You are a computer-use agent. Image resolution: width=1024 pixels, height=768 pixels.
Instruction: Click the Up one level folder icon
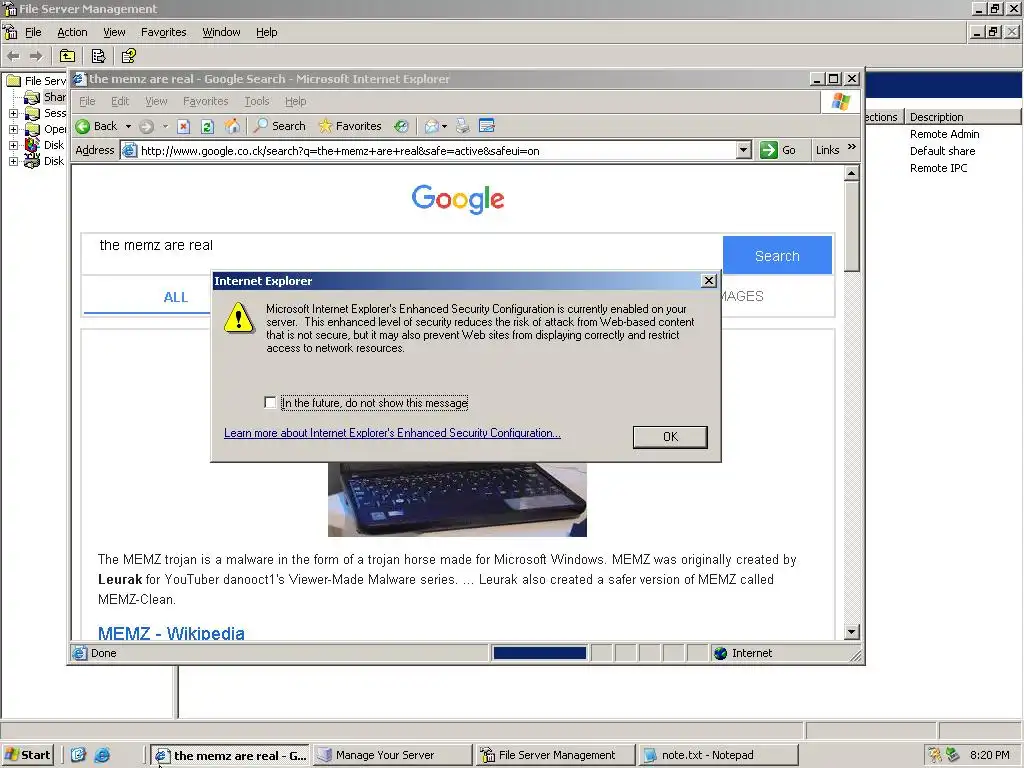(x=67, y=56)
